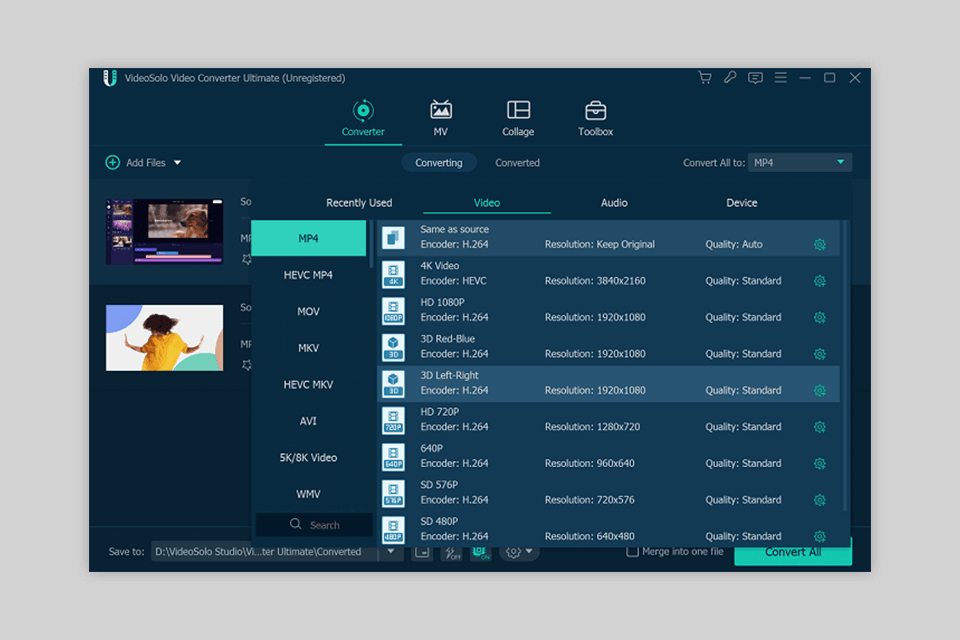Expand the Convert All to MP4 dropdown
The image size is (960, 640).
coord(840,162)
